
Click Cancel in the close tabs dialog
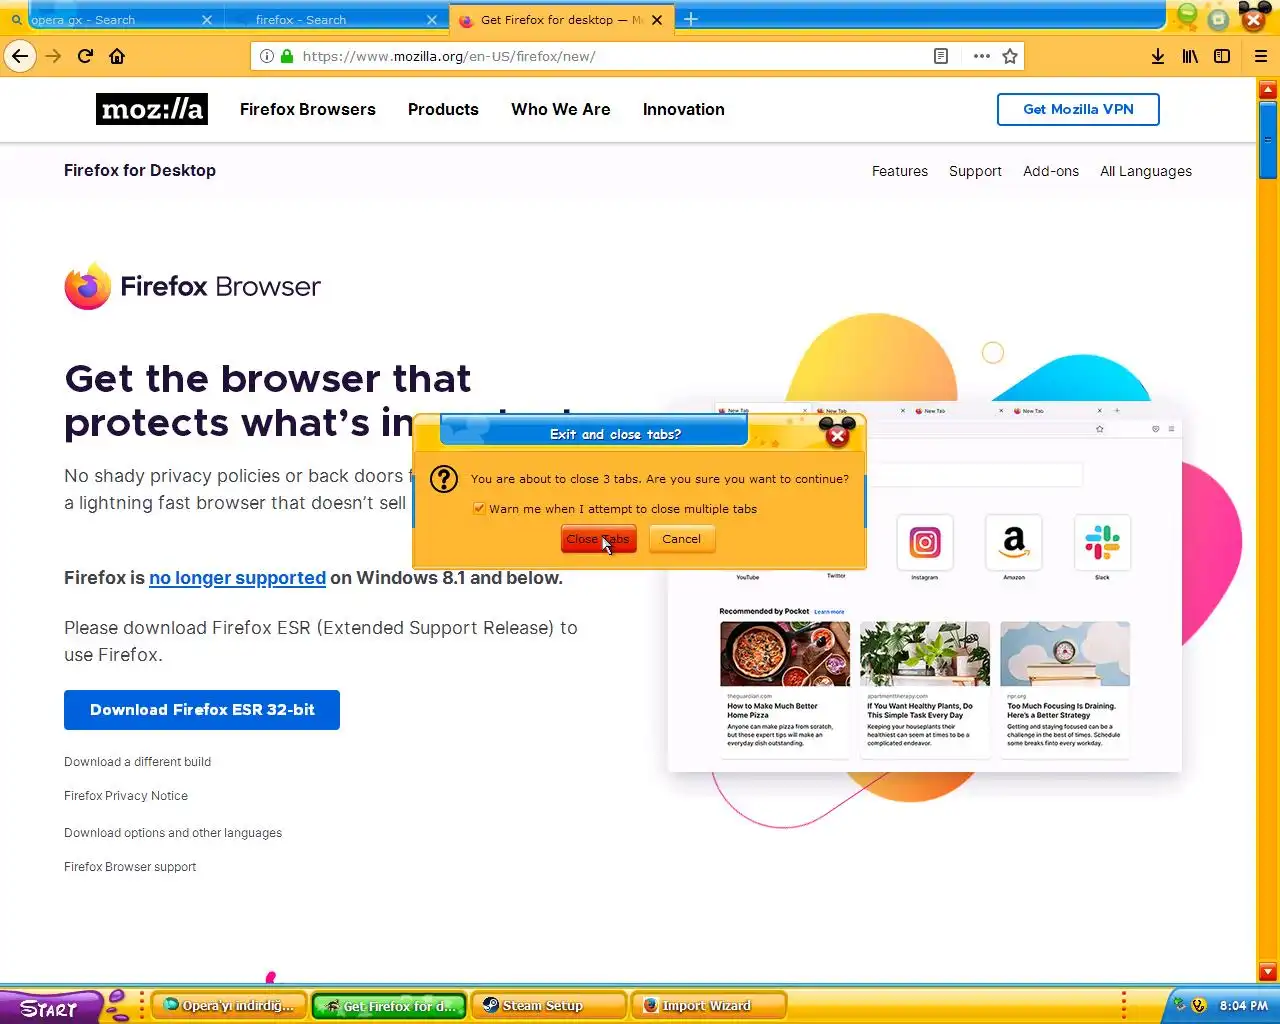(x=681, y=539)
